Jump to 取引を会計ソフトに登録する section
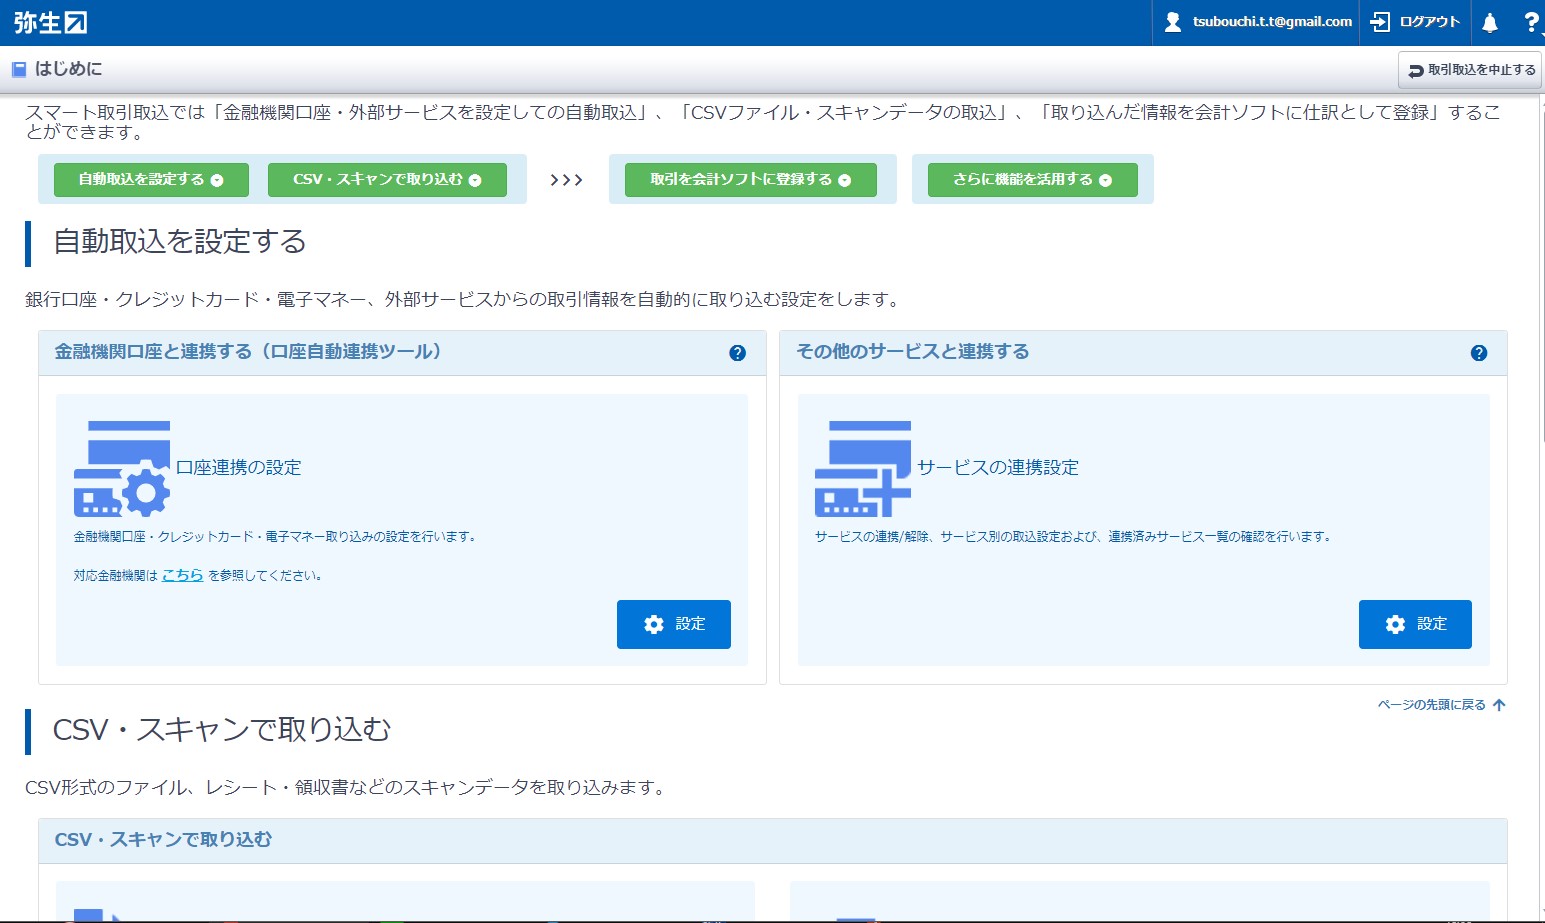The image size is (1545, 923). (751, 180)
